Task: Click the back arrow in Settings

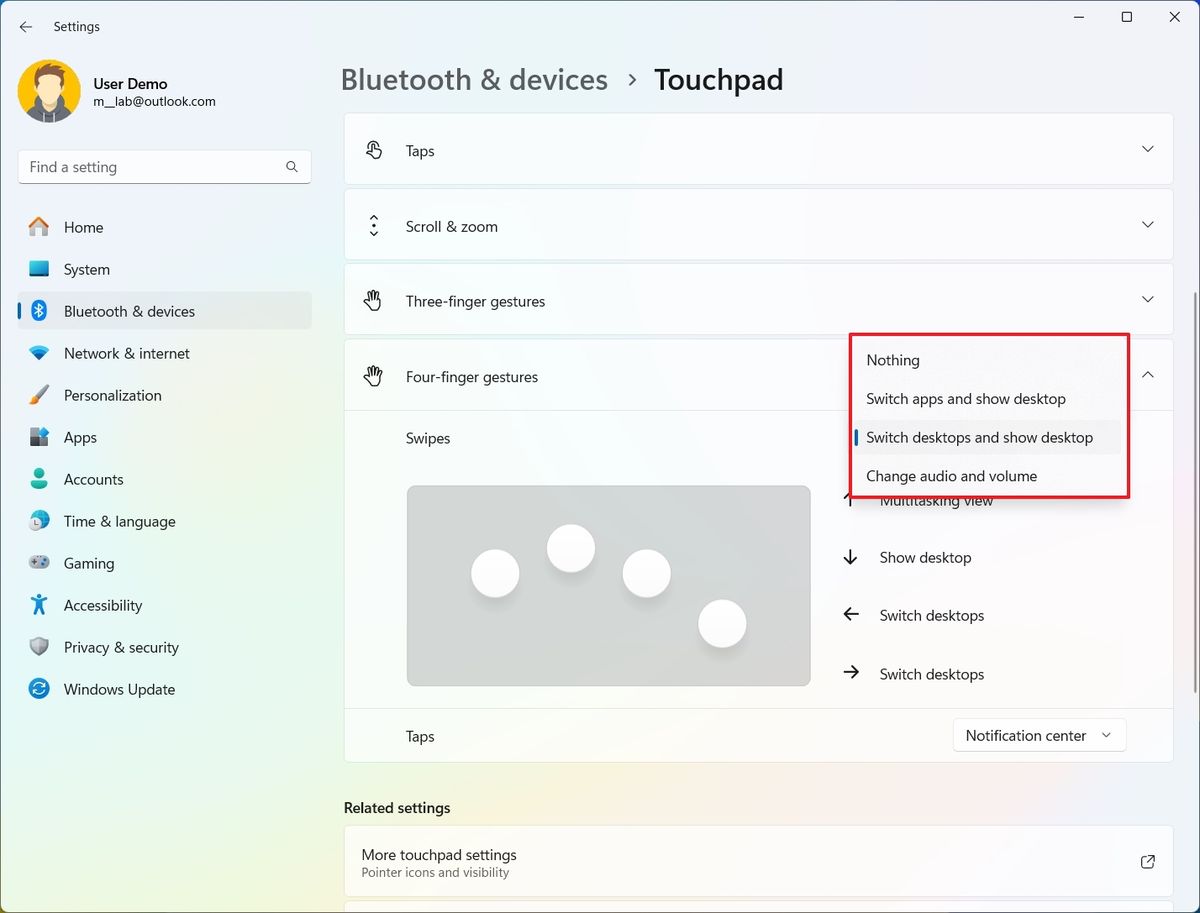Action: (25, 27)
